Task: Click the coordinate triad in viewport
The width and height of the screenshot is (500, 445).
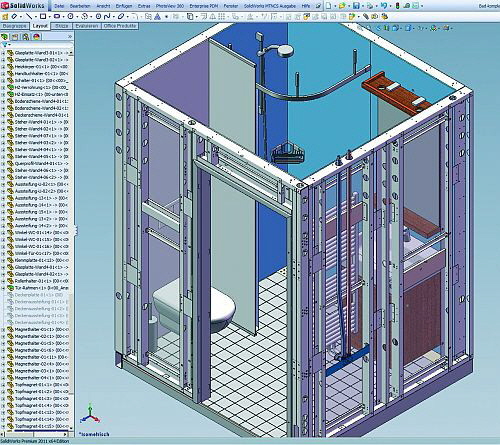Action: point(90,415)
